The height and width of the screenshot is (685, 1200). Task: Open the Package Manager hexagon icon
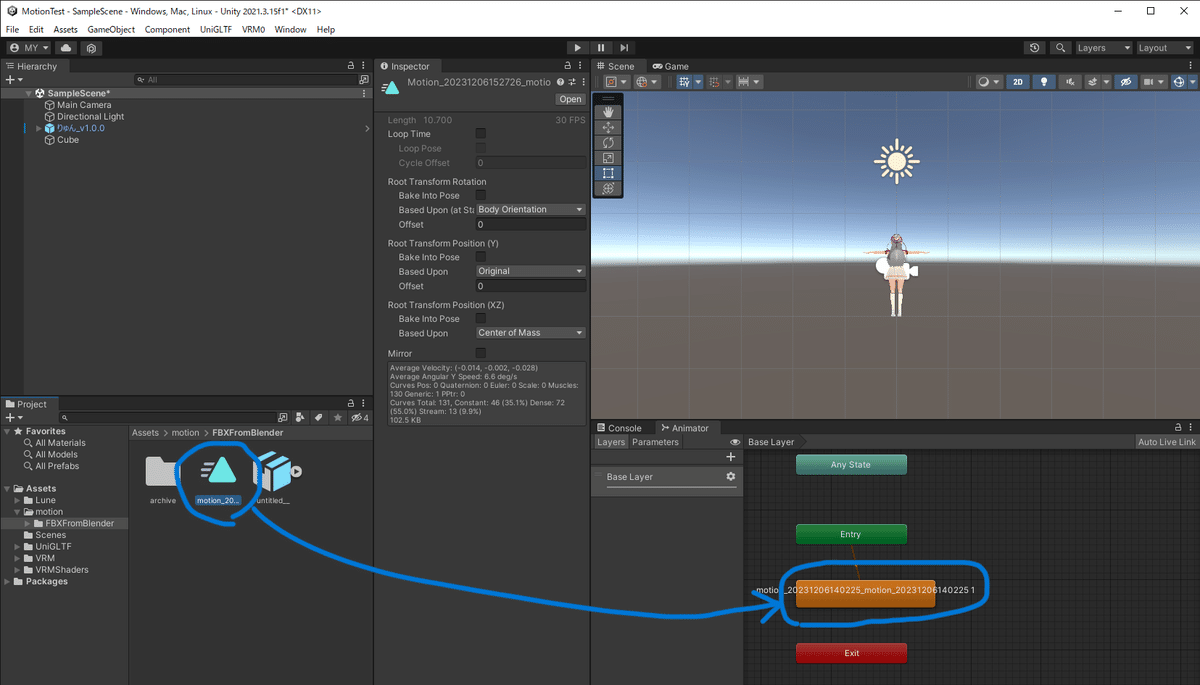[90, 48]
